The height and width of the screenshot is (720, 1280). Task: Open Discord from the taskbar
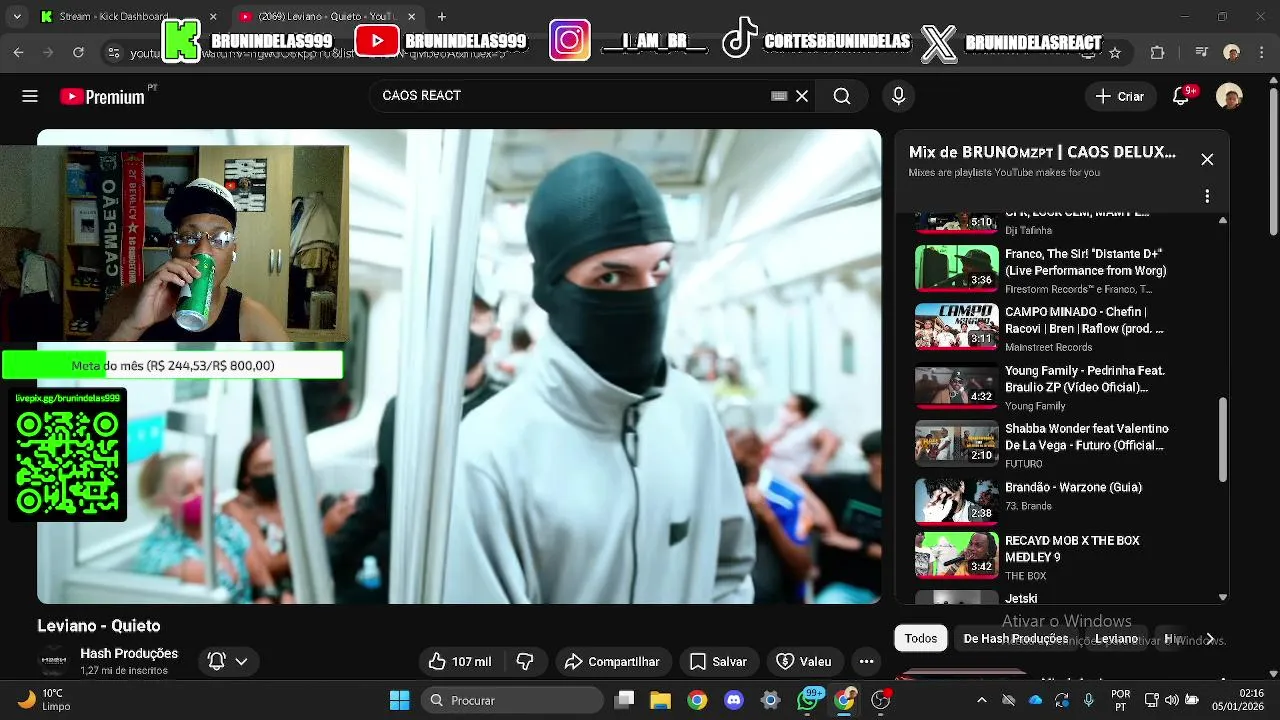(x=734, y=700)
